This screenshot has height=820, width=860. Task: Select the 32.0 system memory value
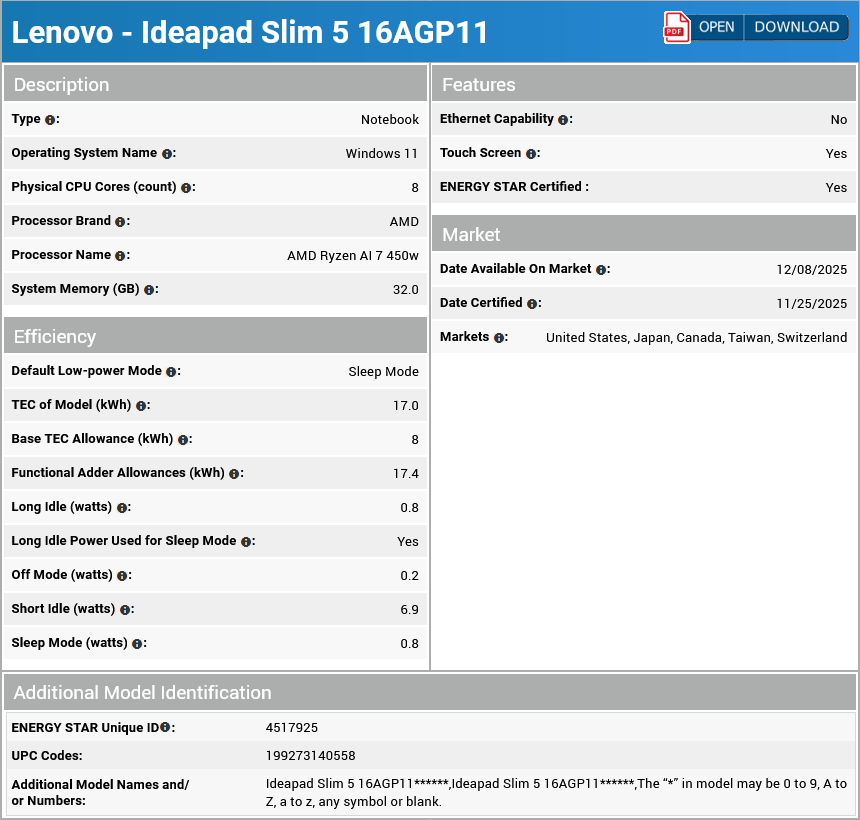(406, 290)
